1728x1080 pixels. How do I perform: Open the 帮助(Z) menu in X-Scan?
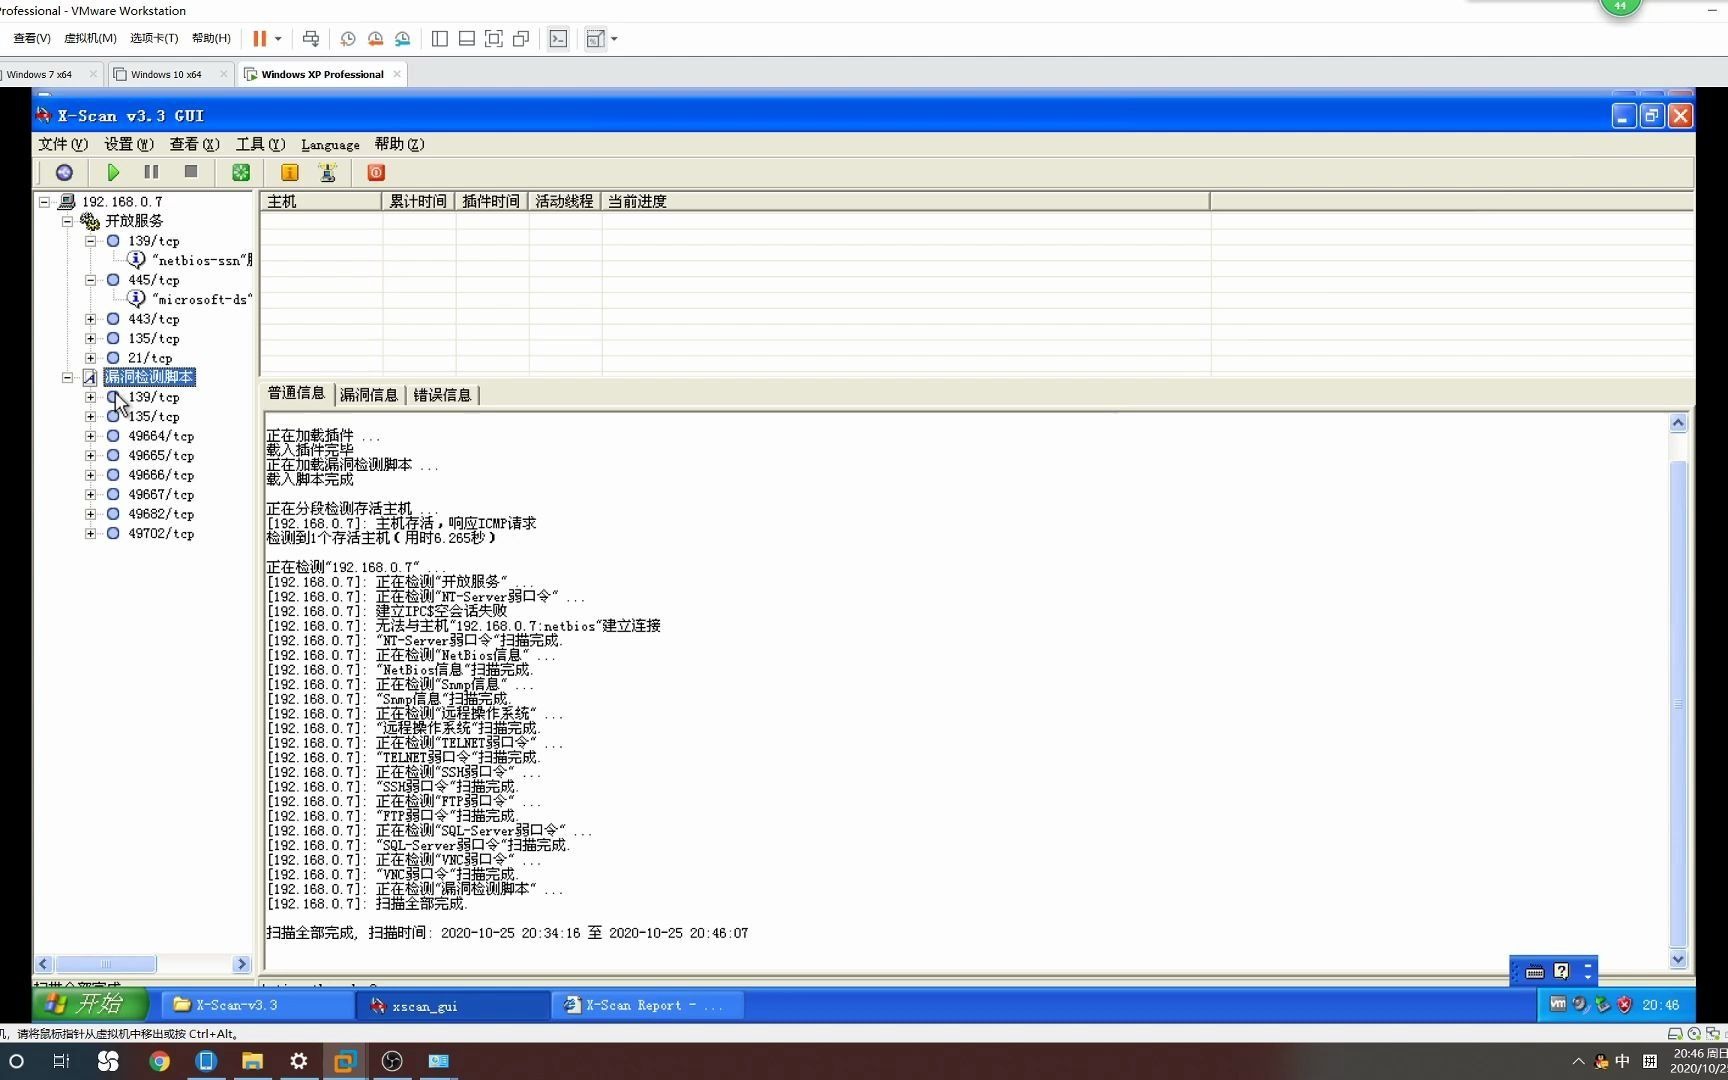[400, 144]
